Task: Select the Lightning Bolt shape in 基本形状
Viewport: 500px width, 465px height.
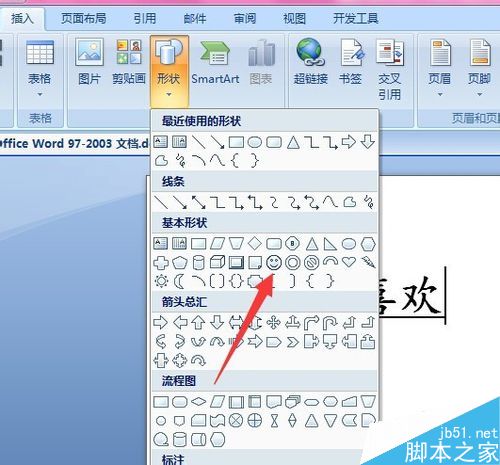Action: tap(368, 262)
